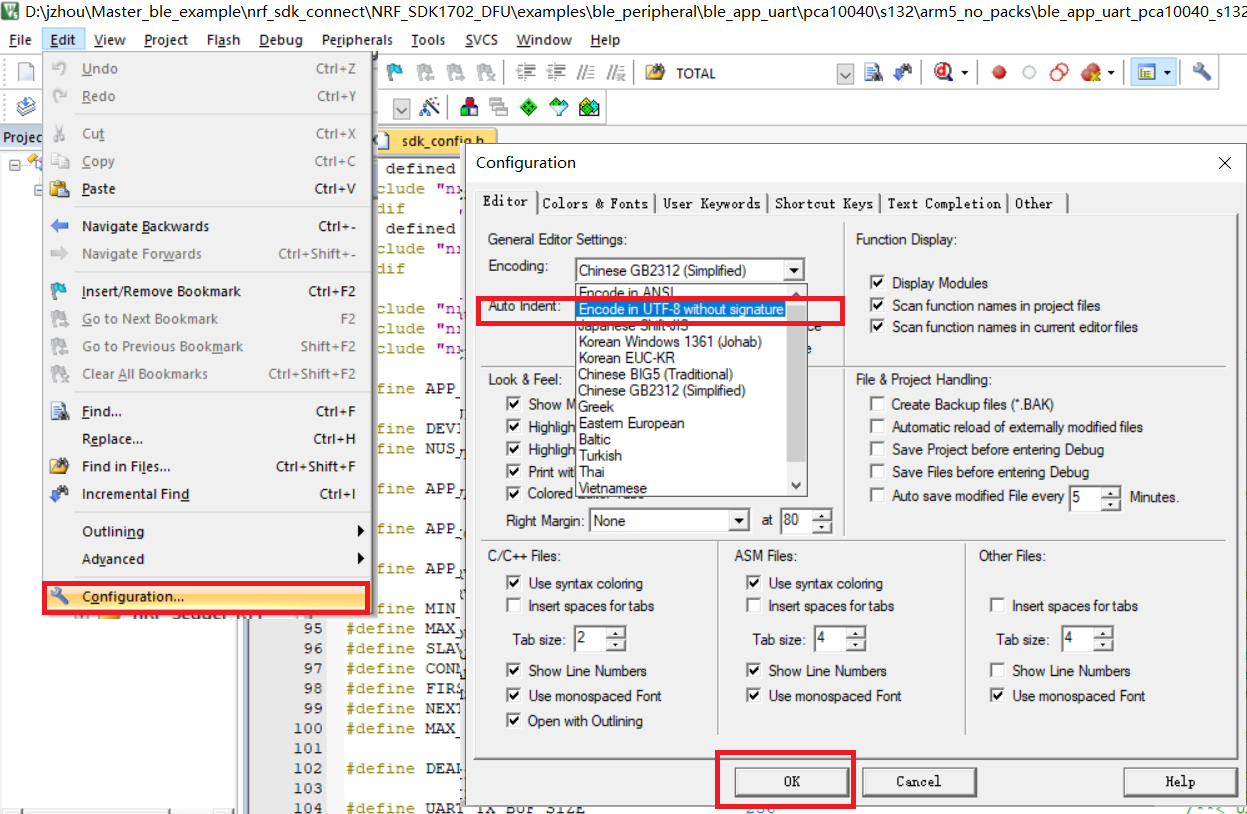Screen dimensions: 1247x814
Task: Open the Manage Run-Time Environment green diamond icon
Action: (529, 107)
